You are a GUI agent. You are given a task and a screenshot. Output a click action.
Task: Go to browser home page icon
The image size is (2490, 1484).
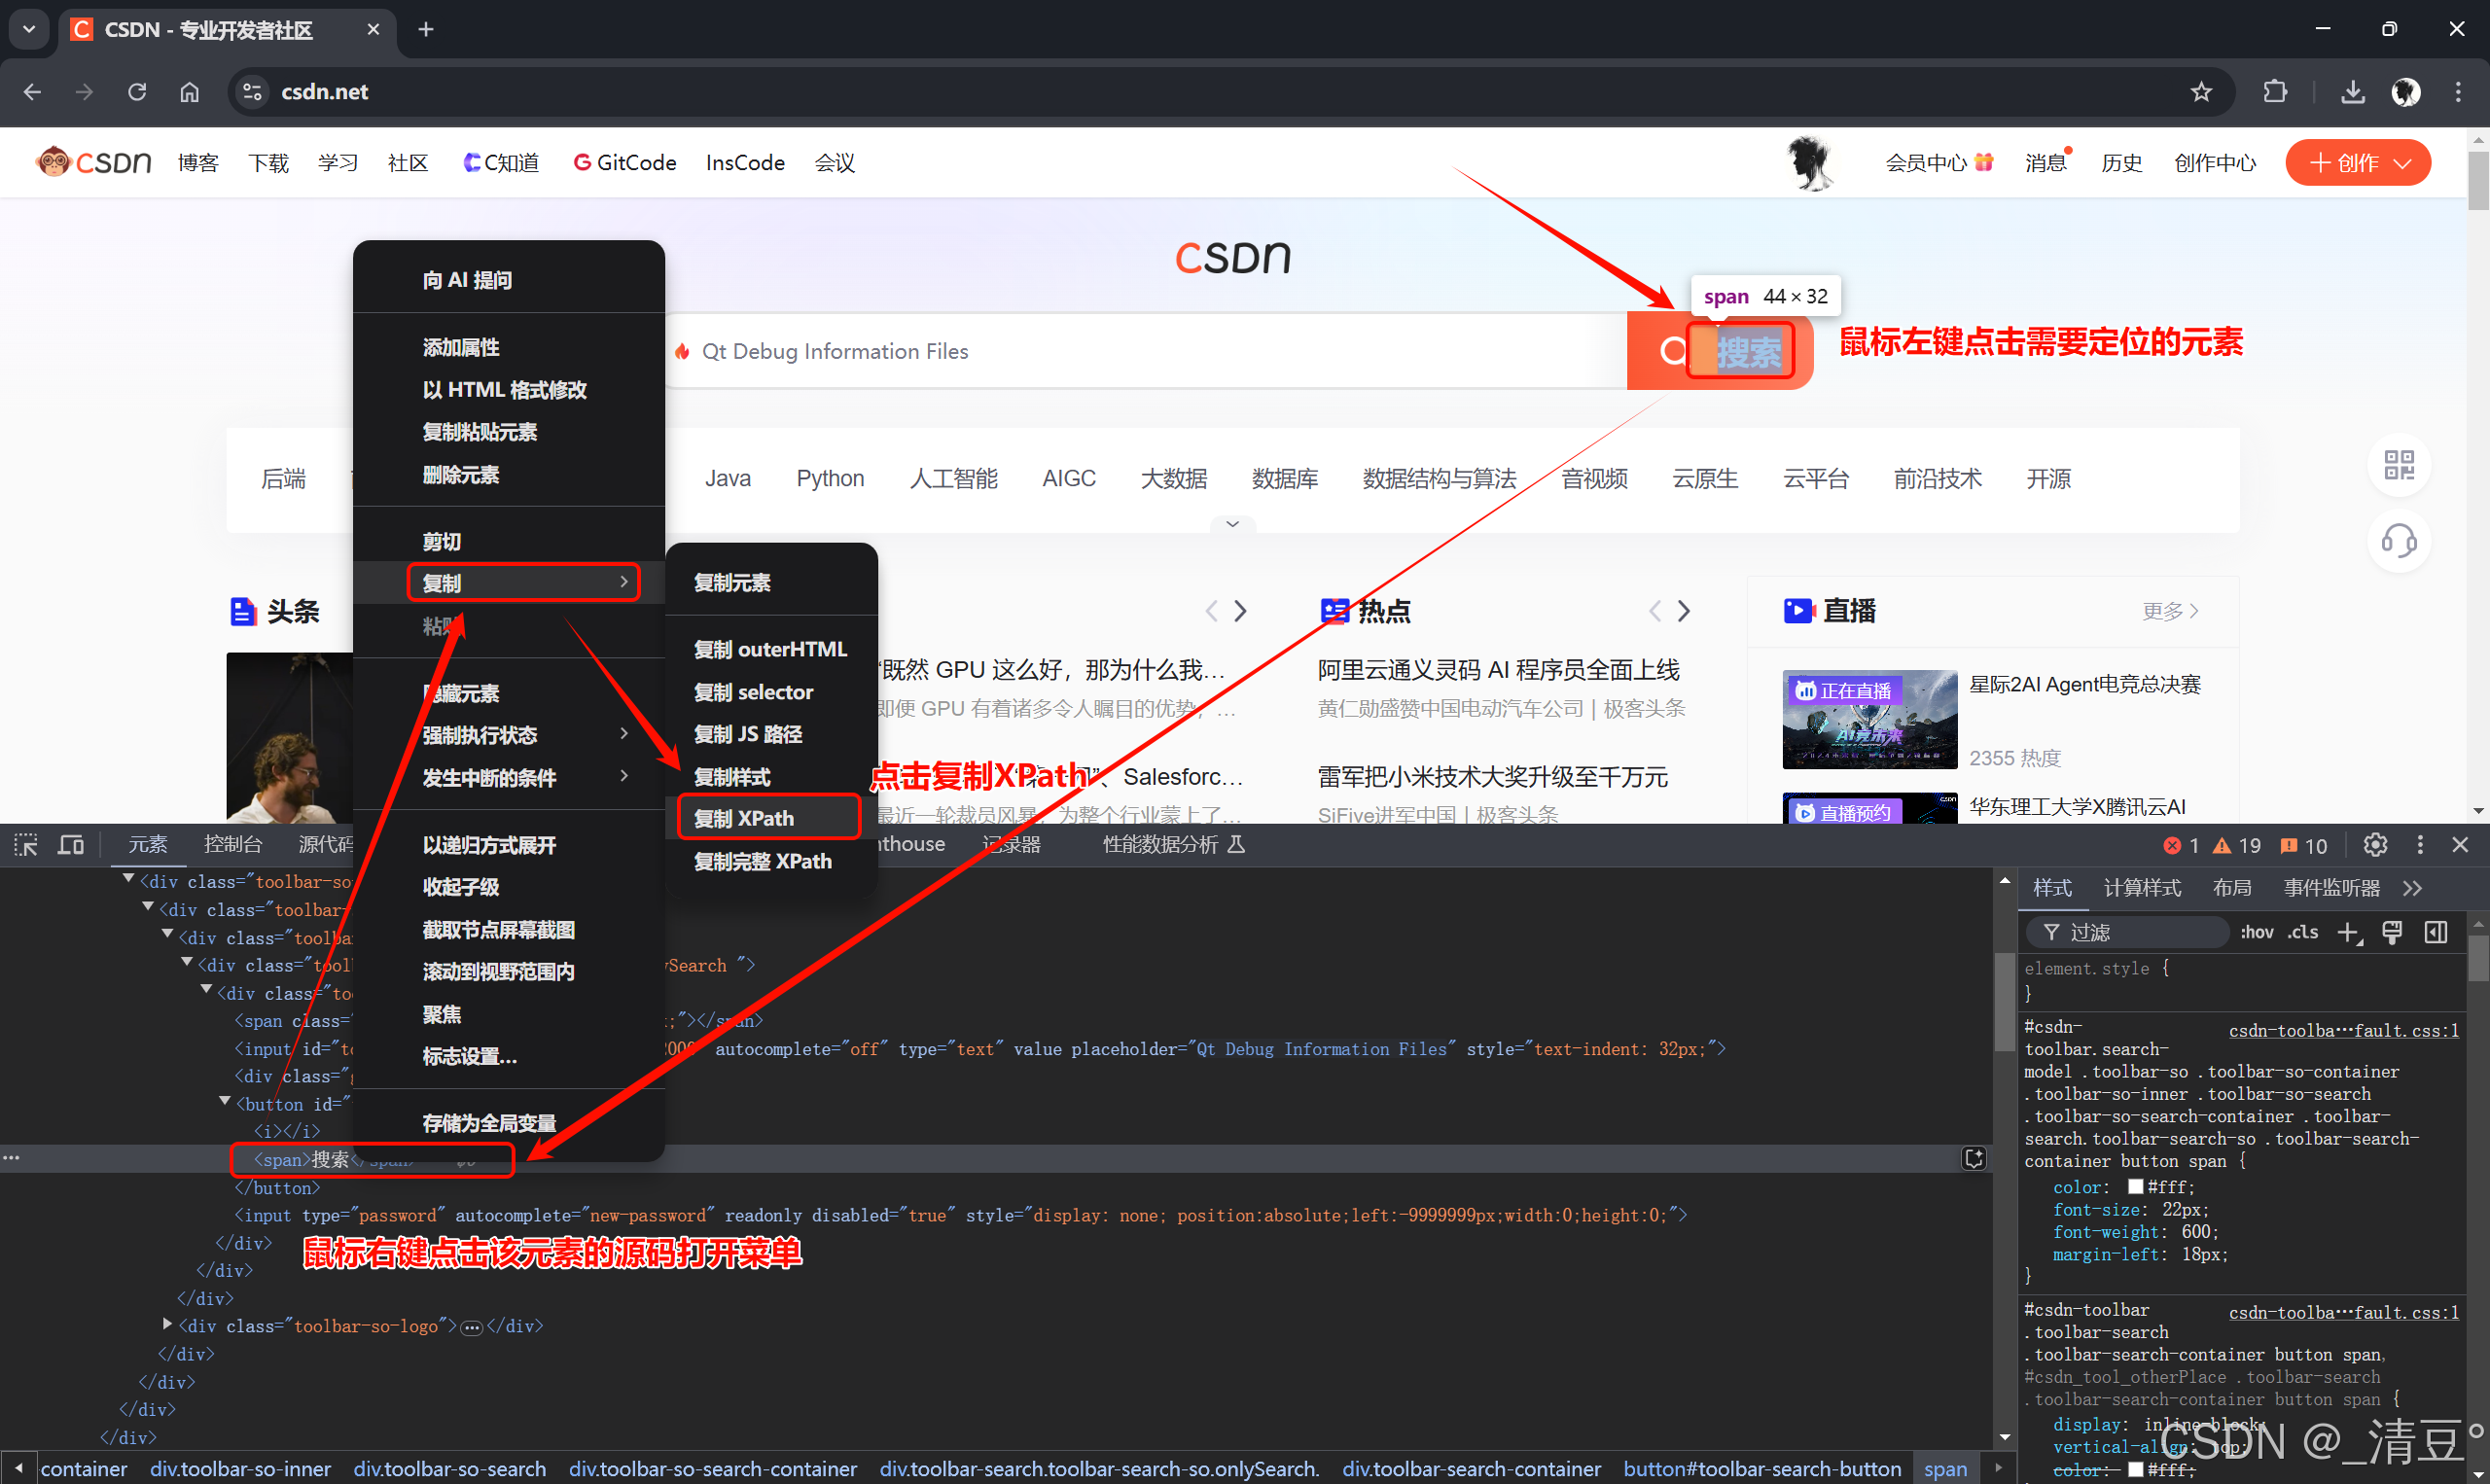tap(189, 92)
